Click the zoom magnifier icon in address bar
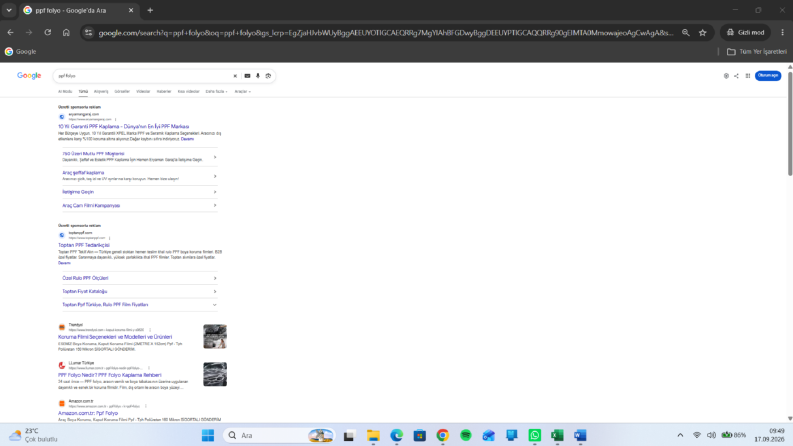 [x=685, y=32]
